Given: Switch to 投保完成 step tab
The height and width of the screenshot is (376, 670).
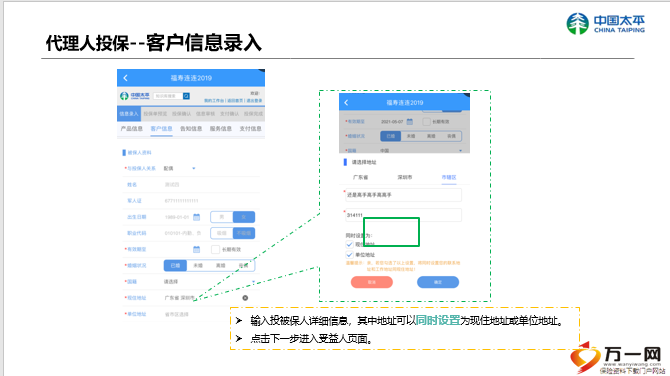Looking at the screenshot, I should tap(253, 114).
